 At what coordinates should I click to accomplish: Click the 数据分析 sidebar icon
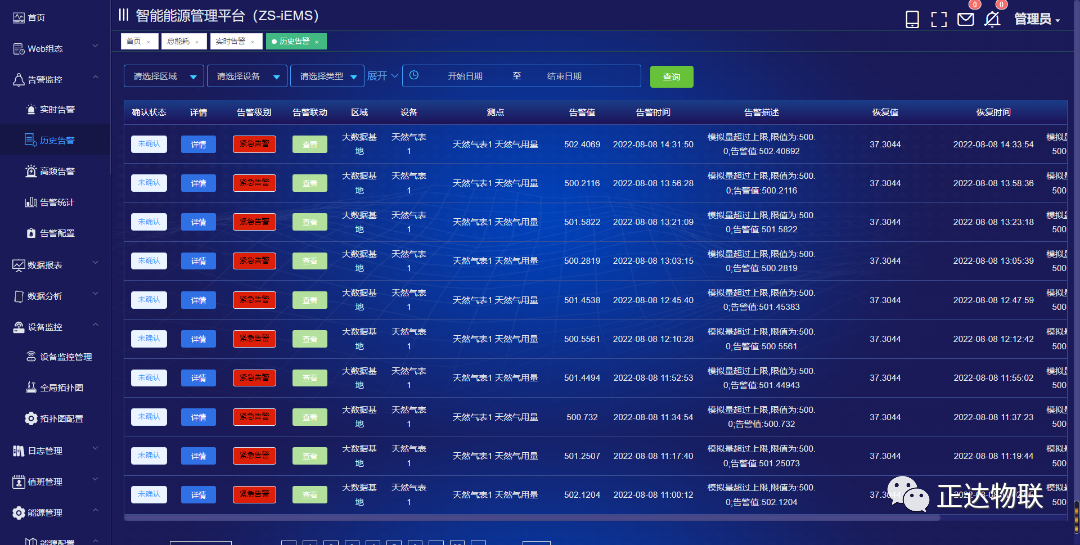click(19, 296)
